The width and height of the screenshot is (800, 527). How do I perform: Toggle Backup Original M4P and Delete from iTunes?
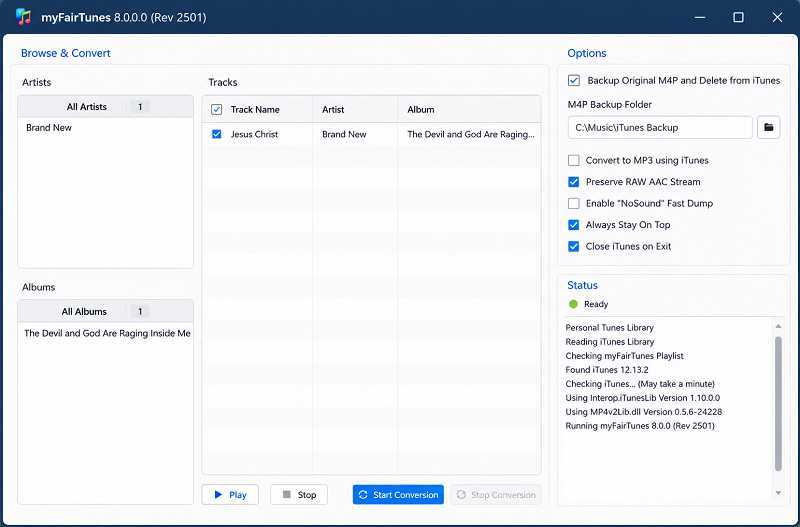(x=573, y=81)
